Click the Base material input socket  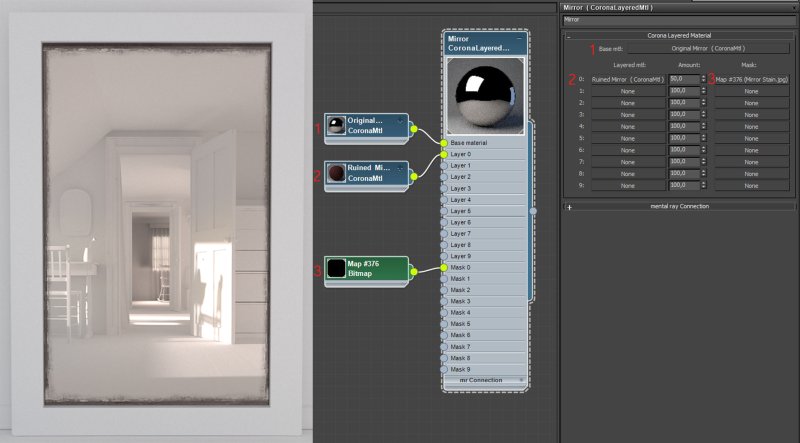pos(443,143)
